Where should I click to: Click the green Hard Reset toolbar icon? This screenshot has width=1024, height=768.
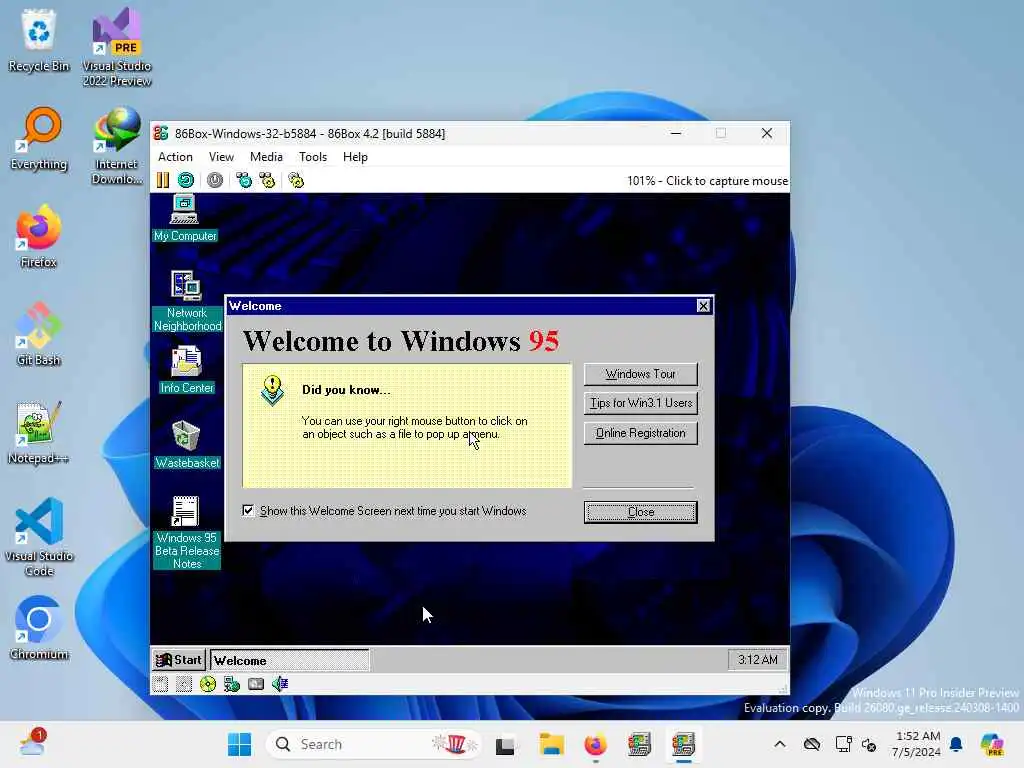click(x=186, y=180)
